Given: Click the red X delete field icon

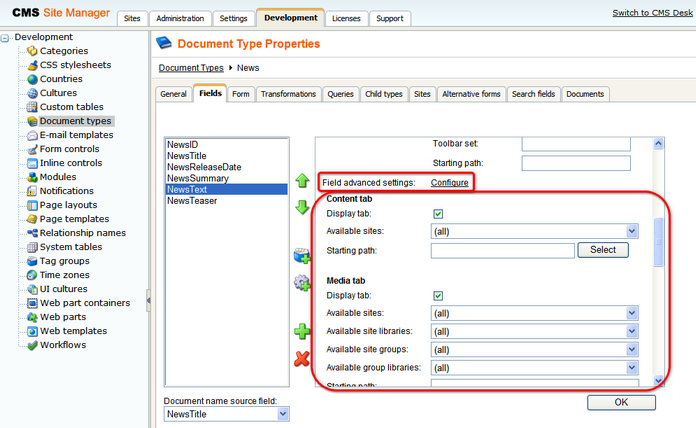Looking at the screenshot, I should coord(302,358).
